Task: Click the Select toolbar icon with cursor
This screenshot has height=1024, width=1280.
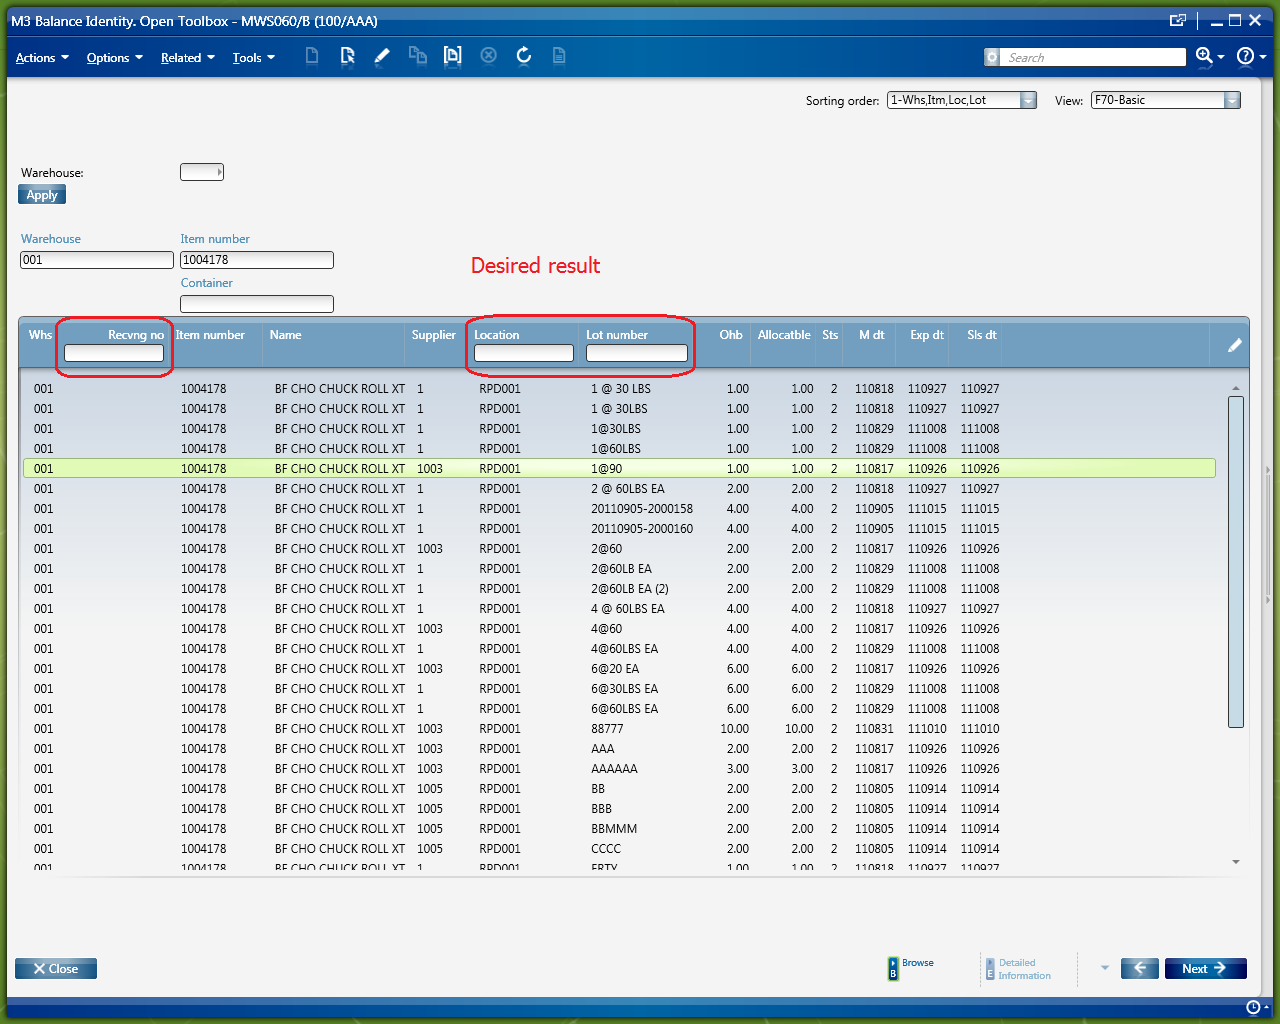Action: point(347,56)
